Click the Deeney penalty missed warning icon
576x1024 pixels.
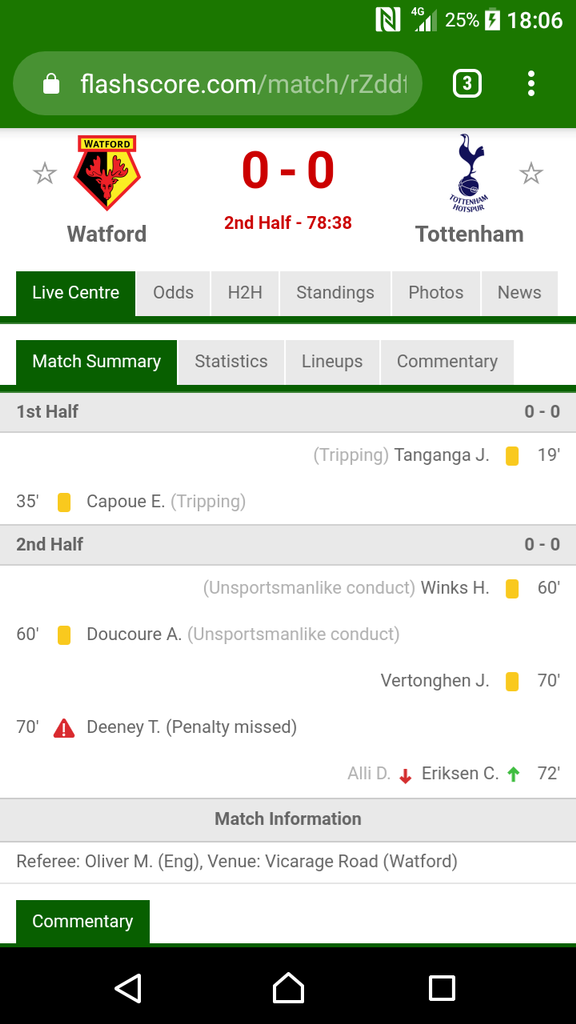pyautogui.click(x=64, y=728)
